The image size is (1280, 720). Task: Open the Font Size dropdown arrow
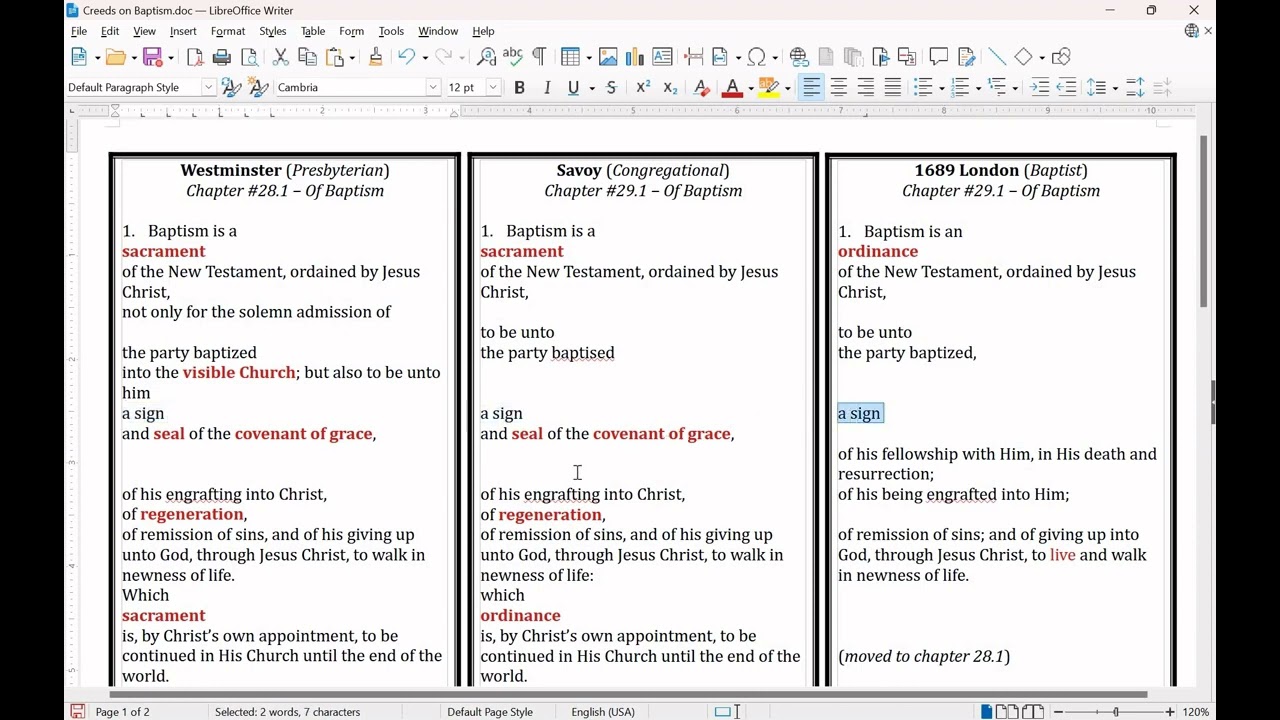[493, 87]
